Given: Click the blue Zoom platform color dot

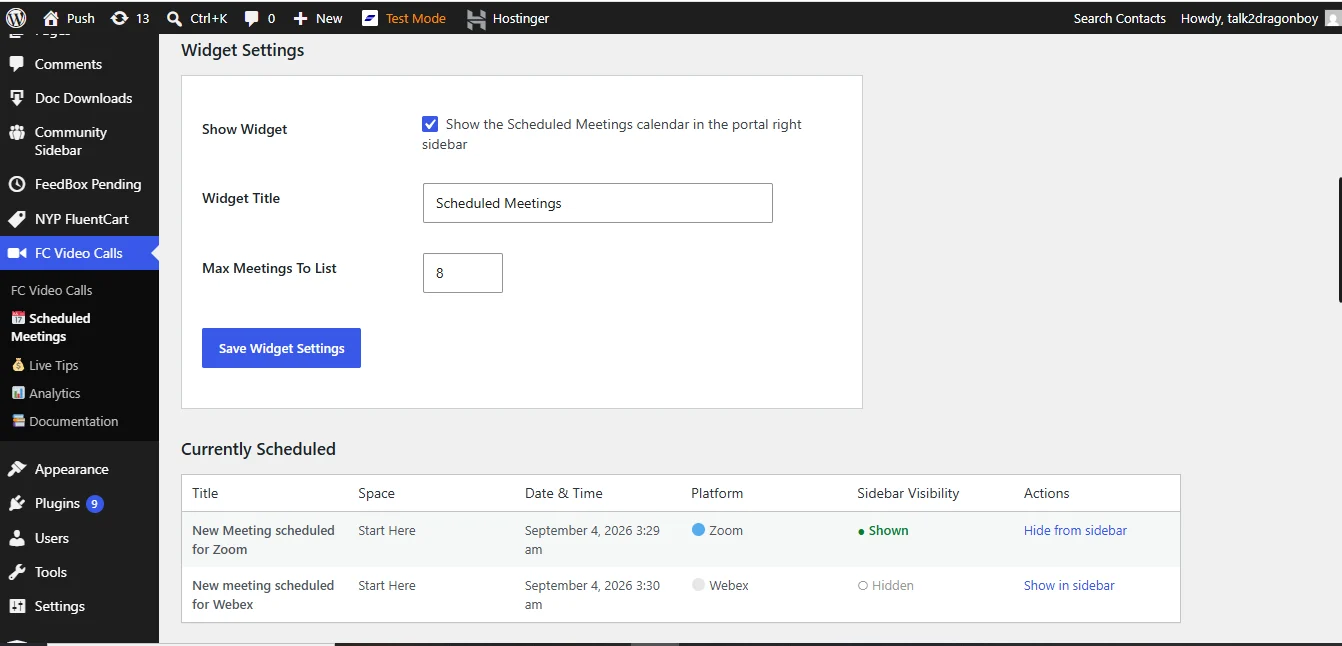Looking at the screenshot, I should click(x=698, y=530).
